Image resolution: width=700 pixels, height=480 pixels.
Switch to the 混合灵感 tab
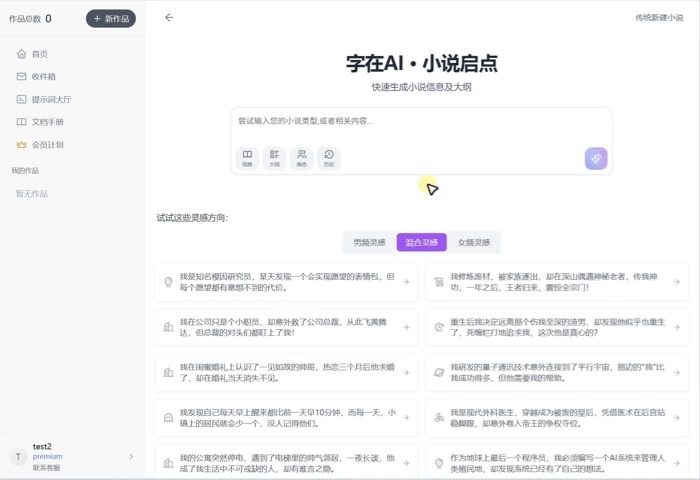tap(421, 242)
